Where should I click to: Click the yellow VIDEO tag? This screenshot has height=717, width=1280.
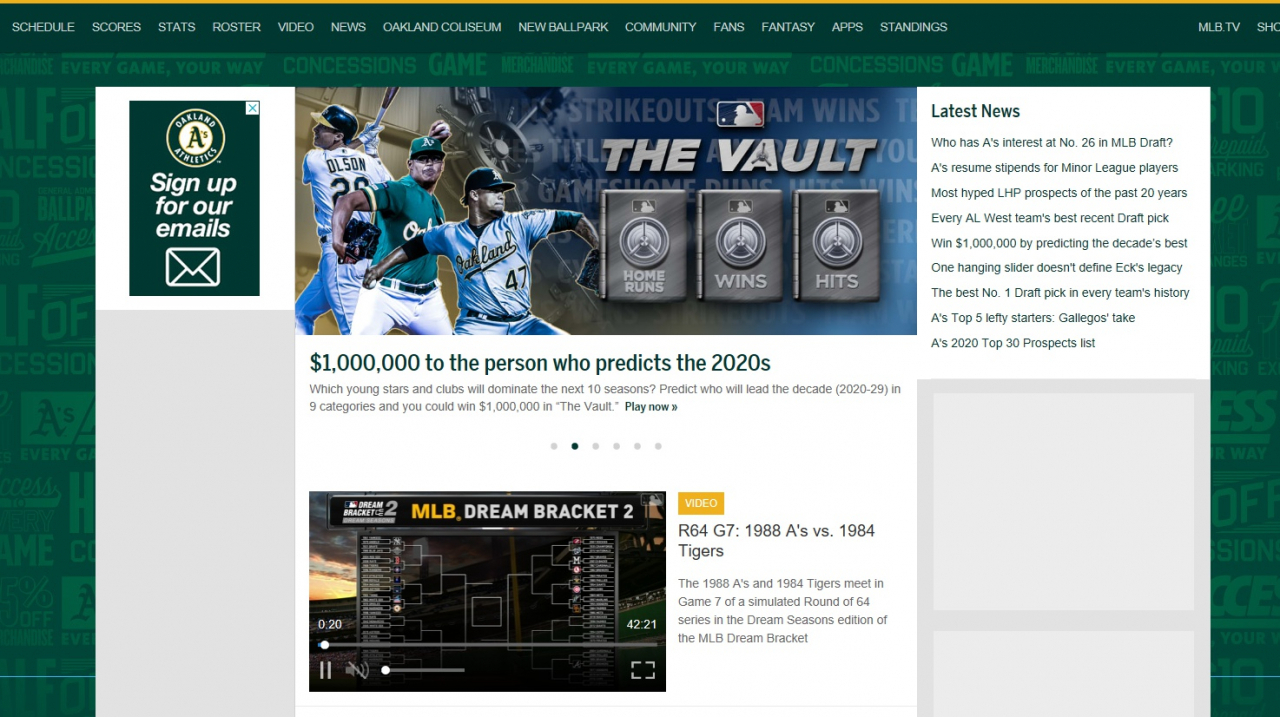coord(701,503)
